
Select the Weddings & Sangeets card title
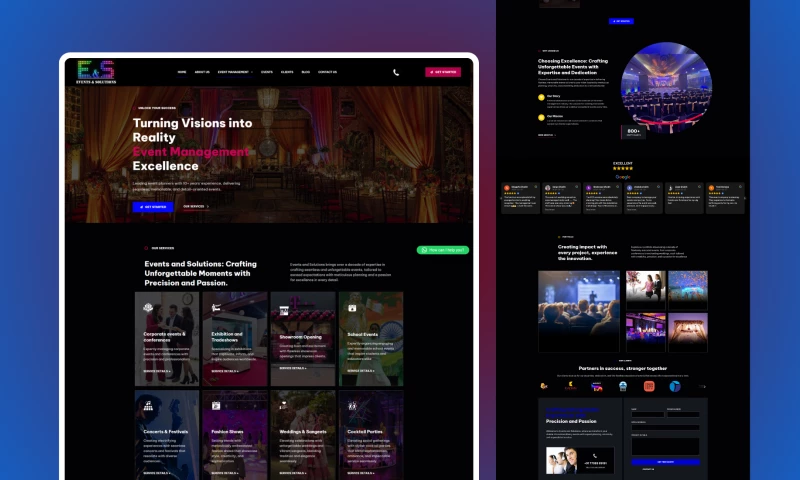point(303,432)
